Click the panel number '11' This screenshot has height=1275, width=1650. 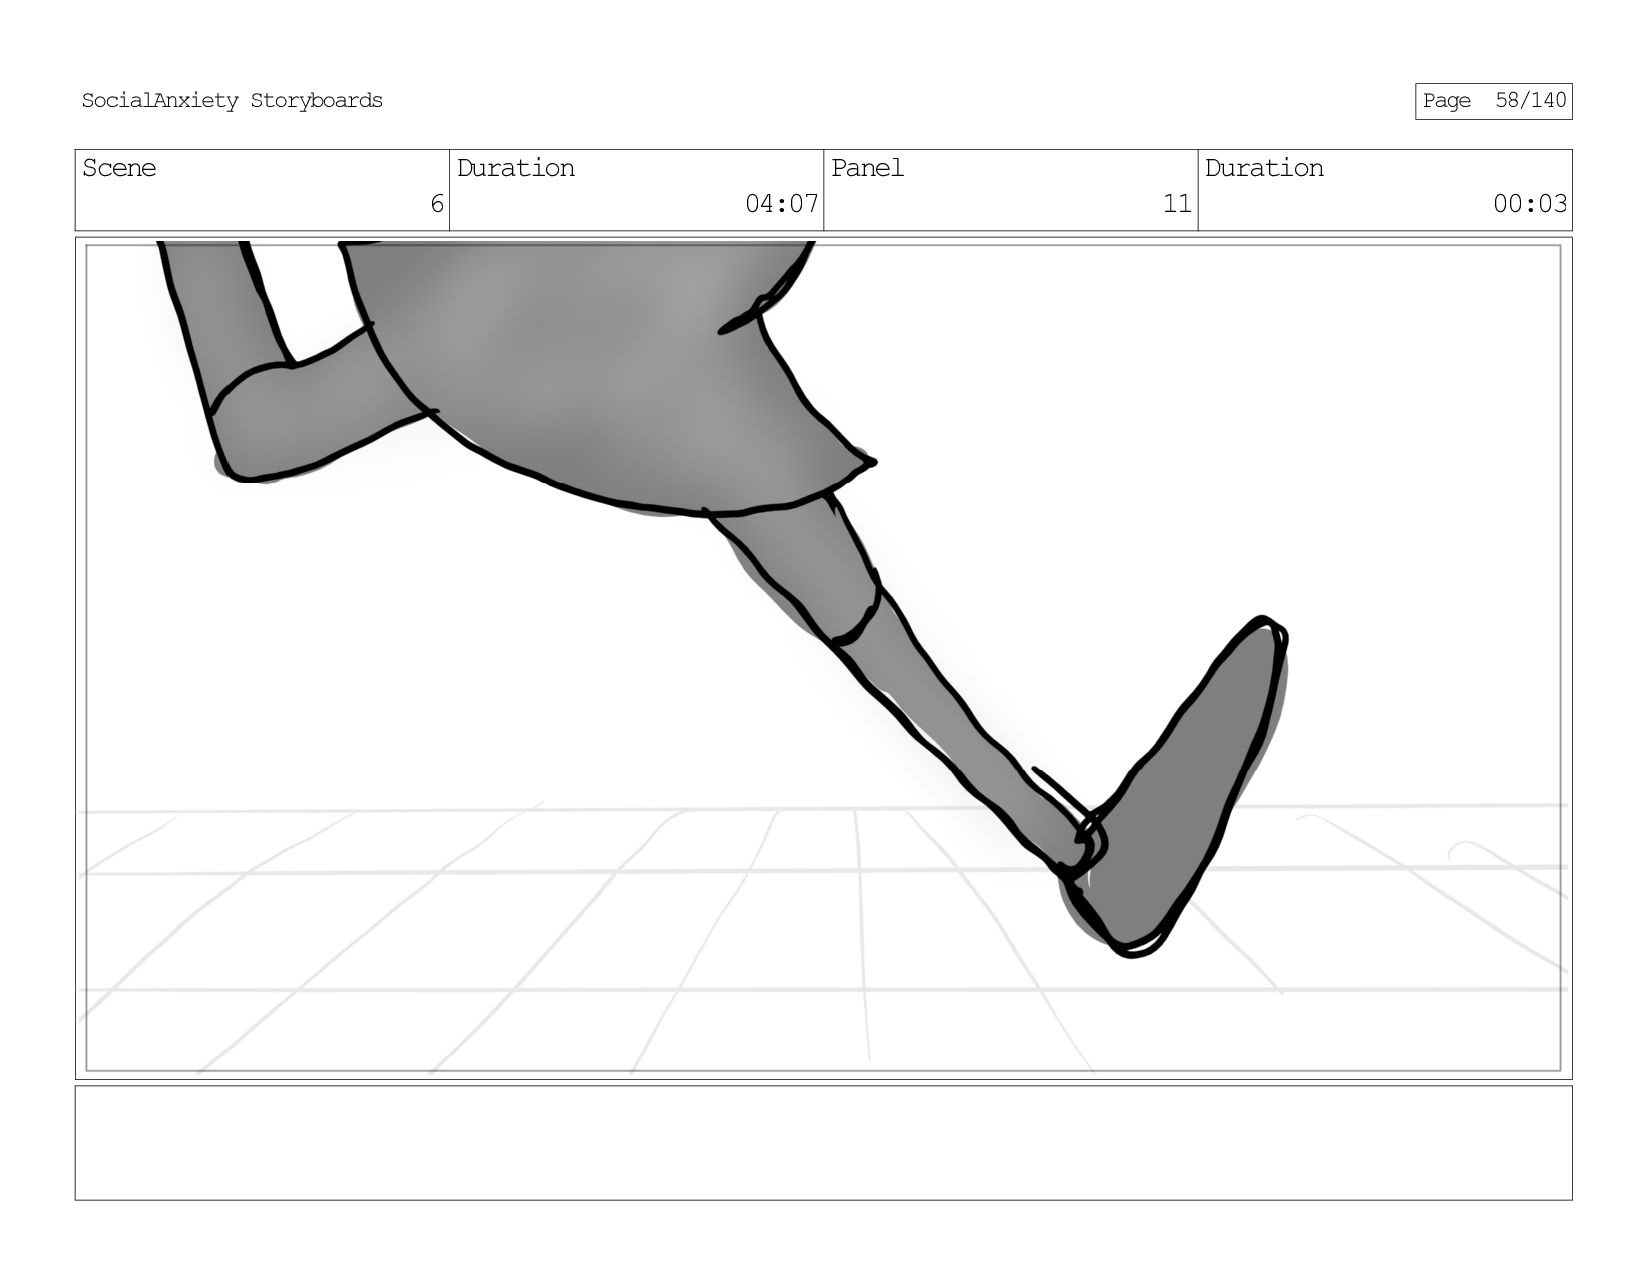pos(1177,204)
